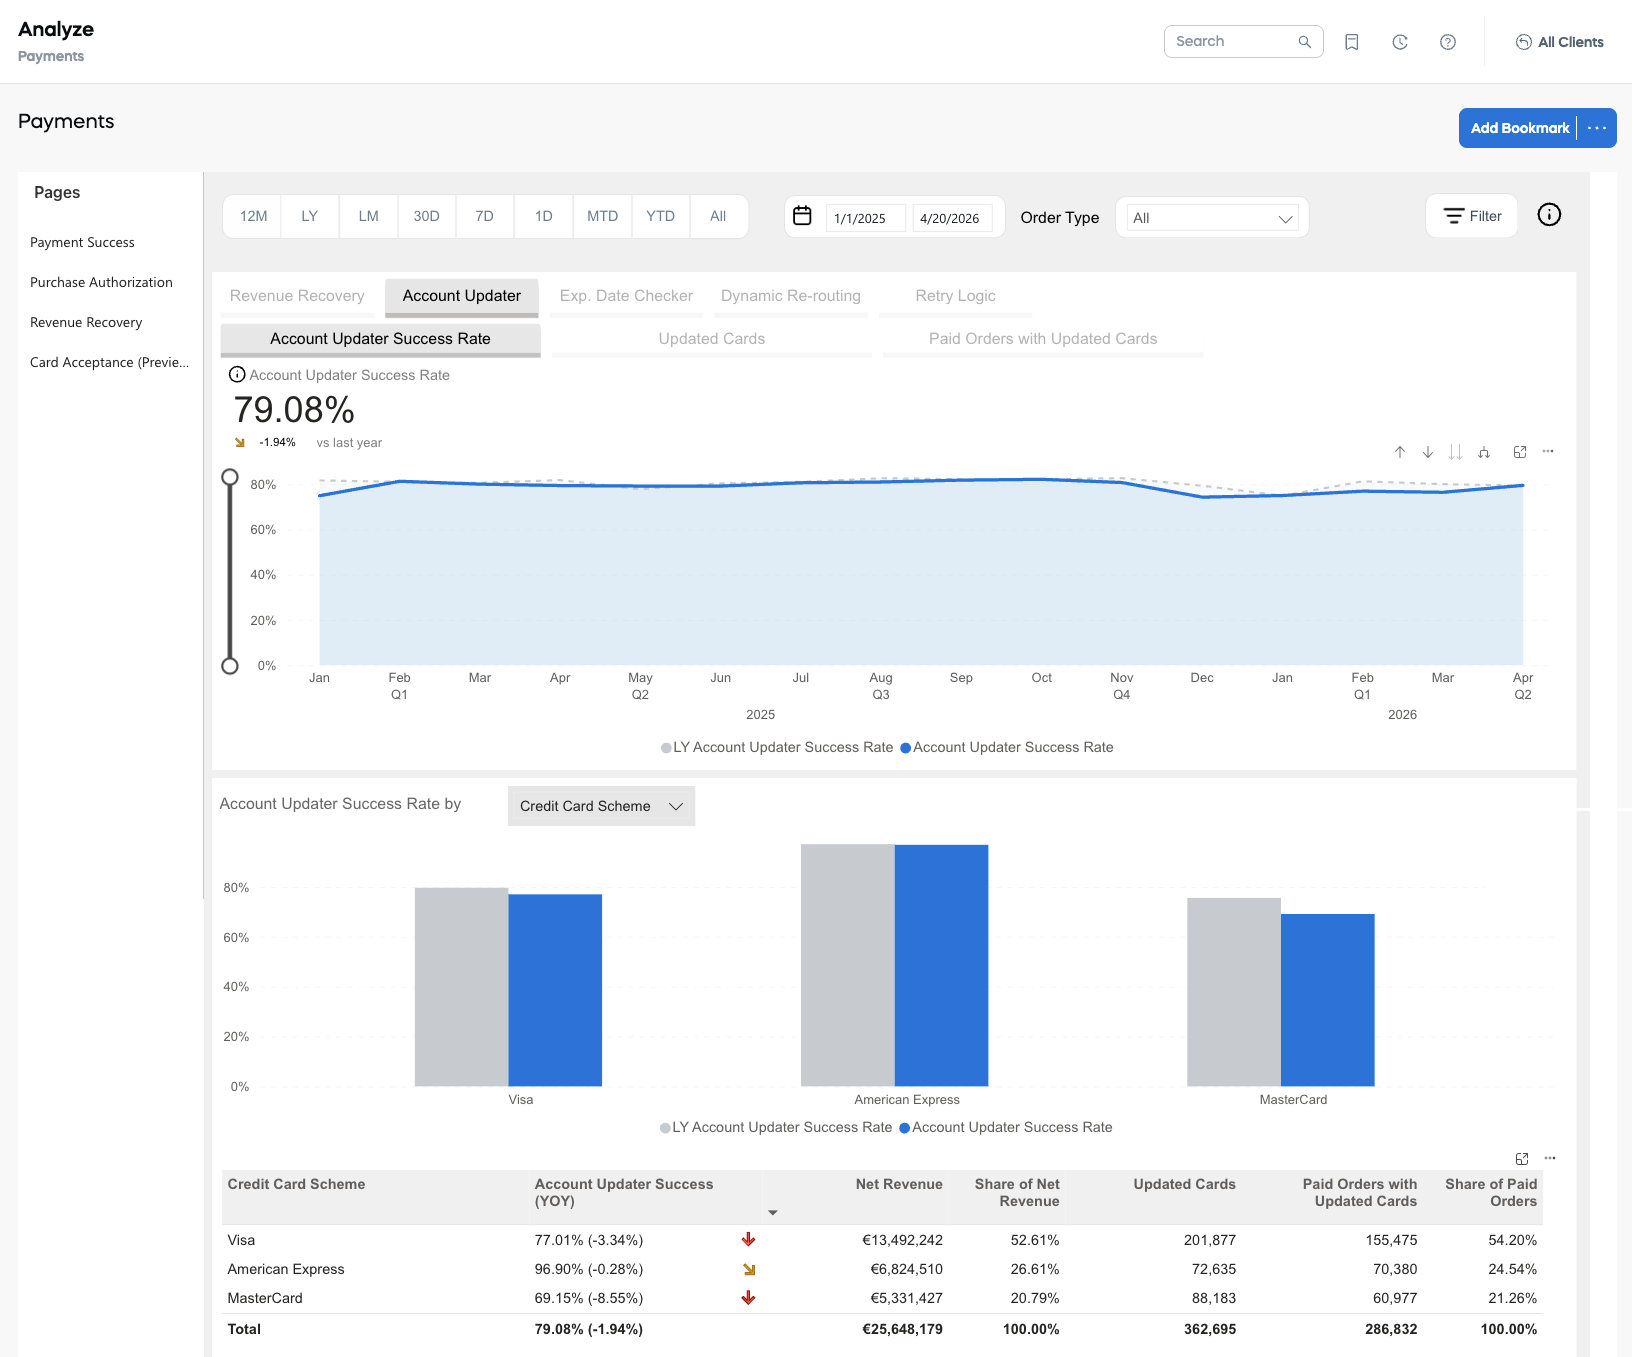Open the calendar date picker icon
The width and height of the screenshot is (1632, 1357).
[802, 216]
